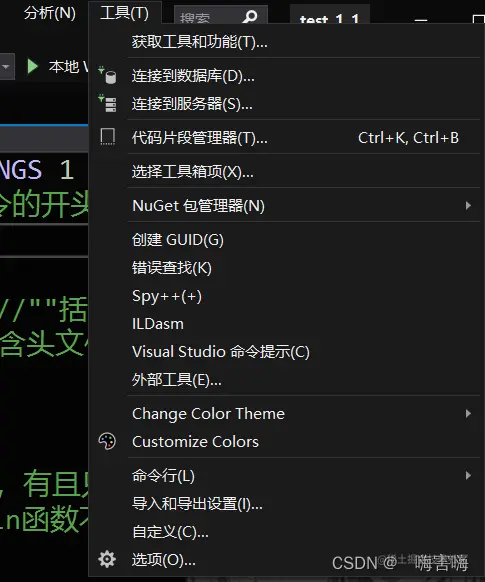The width and height of the screenshot is (485, 582).
Task: Click the code snippet manager icon
Action: click(108, 137)
